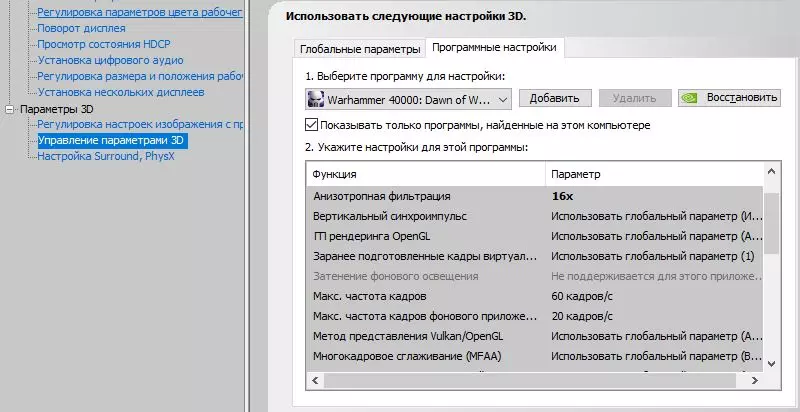
Task: Click the Восстановить button
Action: [x=730, y=98]
